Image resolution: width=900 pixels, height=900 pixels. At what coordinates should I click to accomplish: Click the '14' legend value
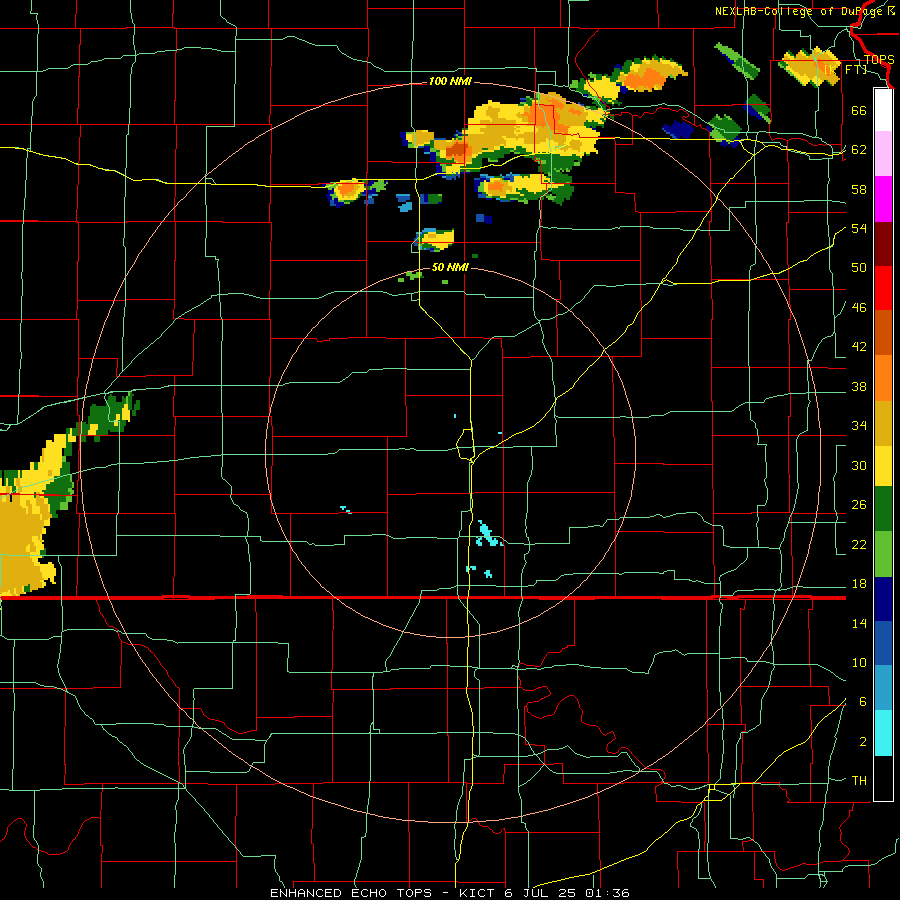(859, 623)
